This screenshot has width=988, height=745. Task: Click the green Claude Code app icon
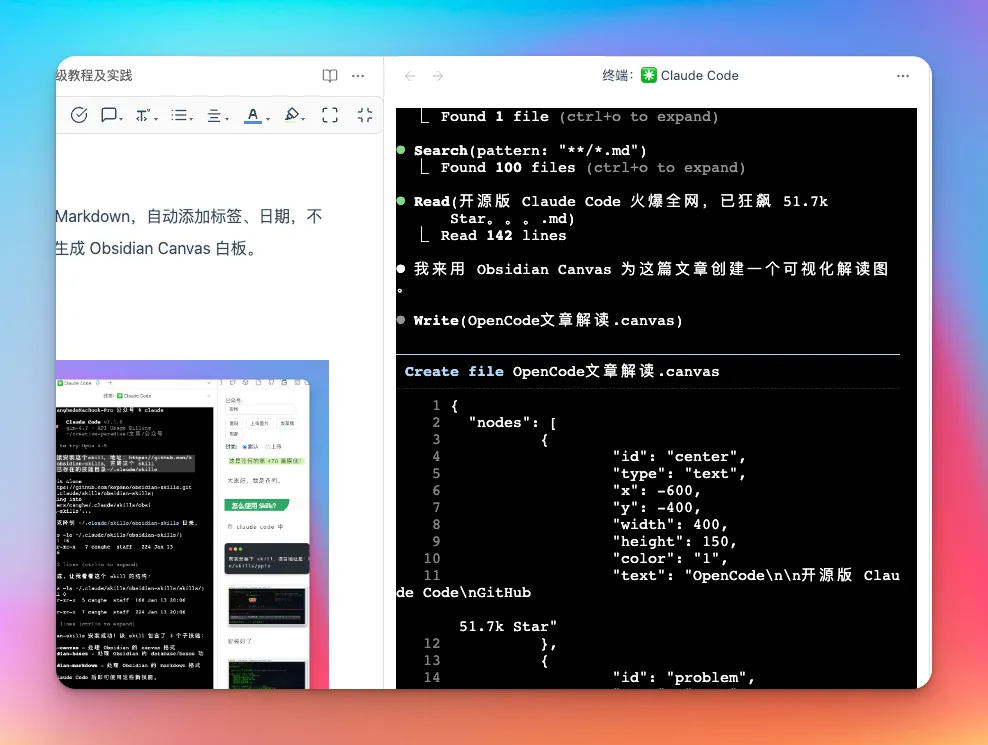click(x=648, y=76)
